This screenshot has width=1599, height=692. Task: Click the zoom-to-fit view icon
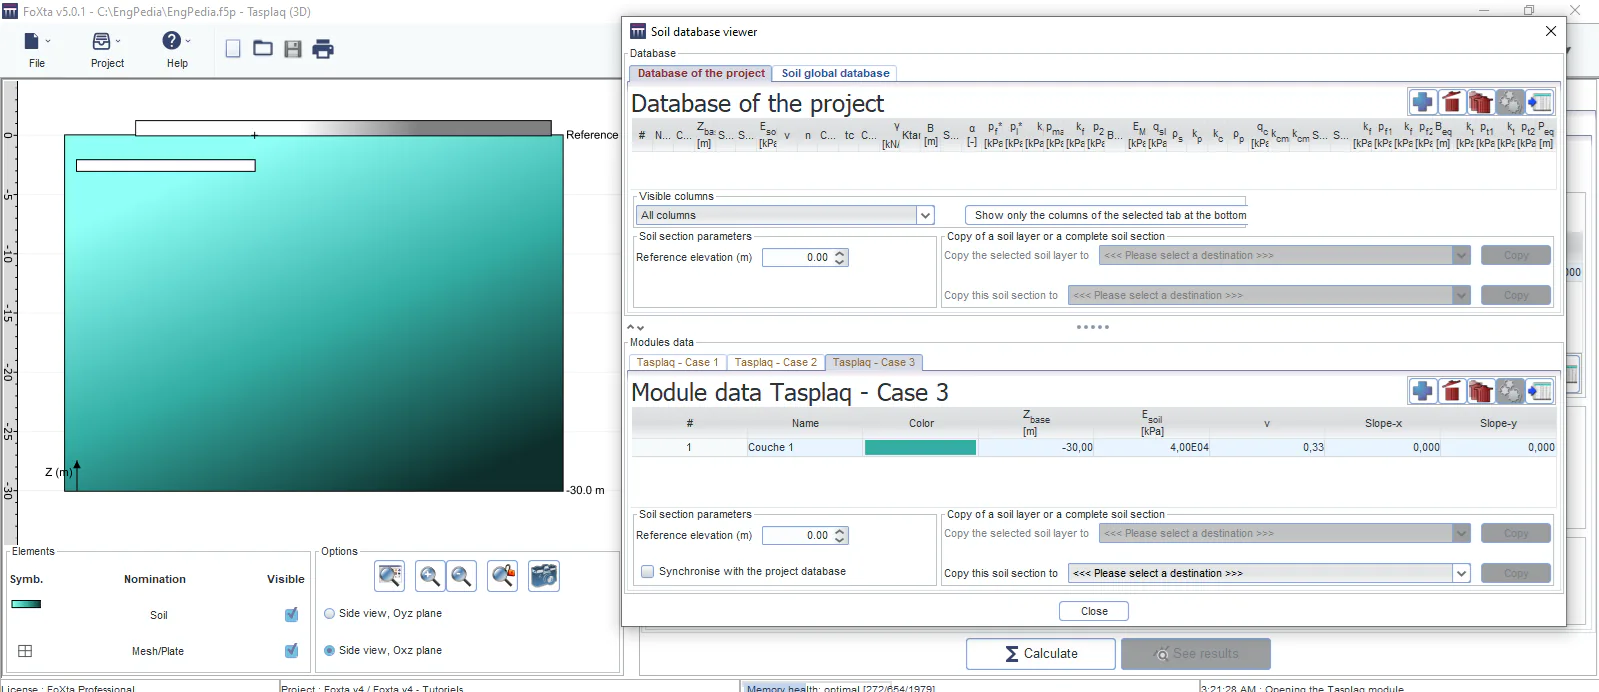click(x=389, y=576)
